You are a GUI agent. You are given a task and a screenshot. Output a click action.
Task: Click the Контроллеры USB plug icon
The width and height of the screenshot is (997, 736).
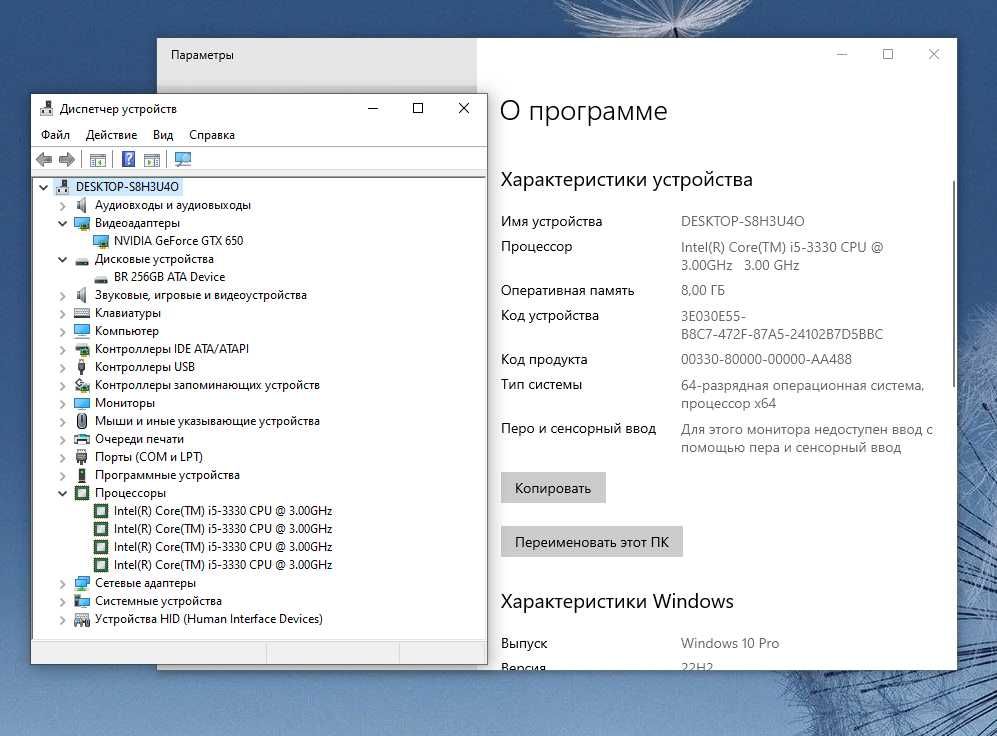pos(81,367)
